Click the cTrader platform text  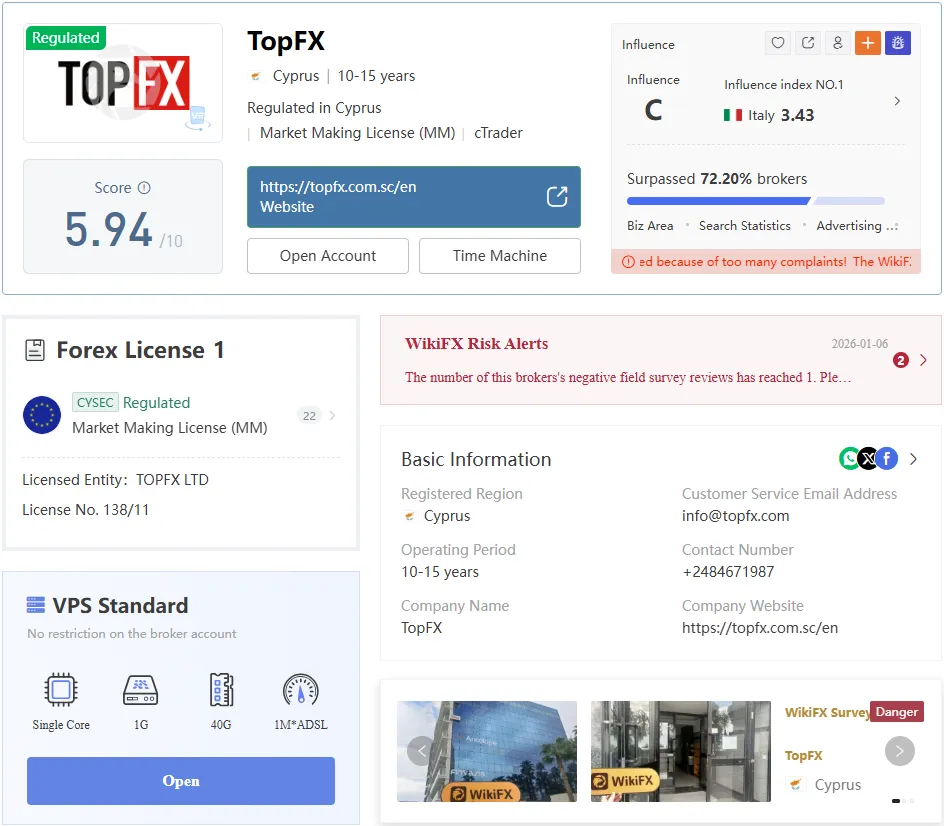tap(498, 133)
